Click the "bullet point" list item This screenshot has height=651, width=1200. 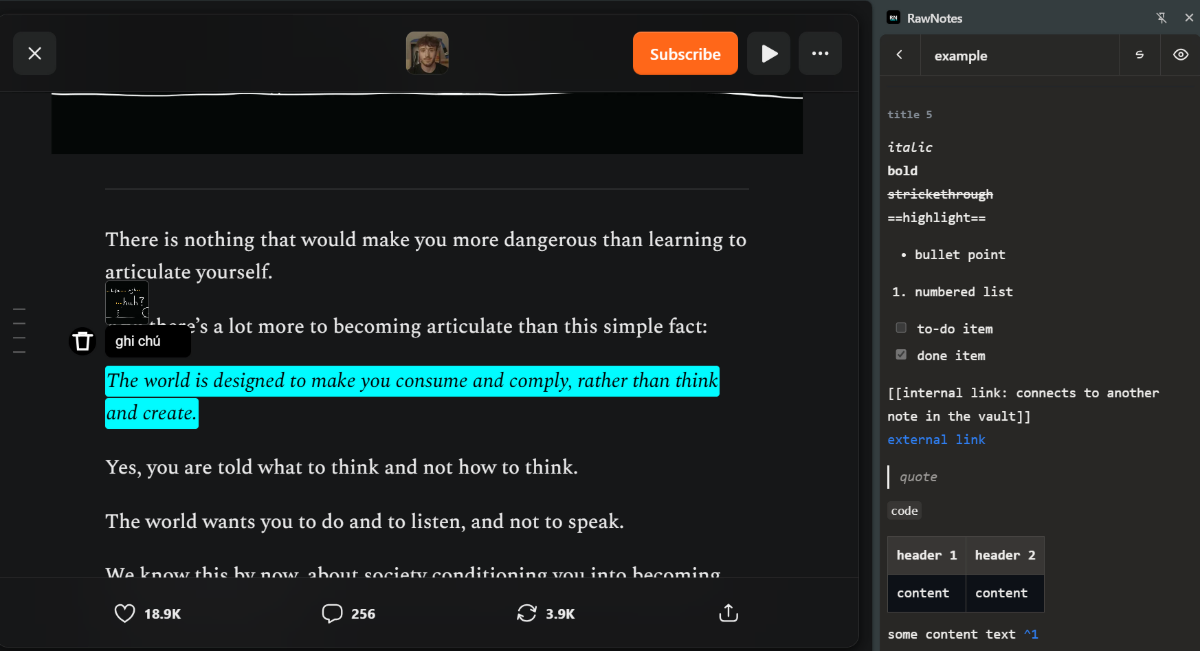click(x=960, y=255)
